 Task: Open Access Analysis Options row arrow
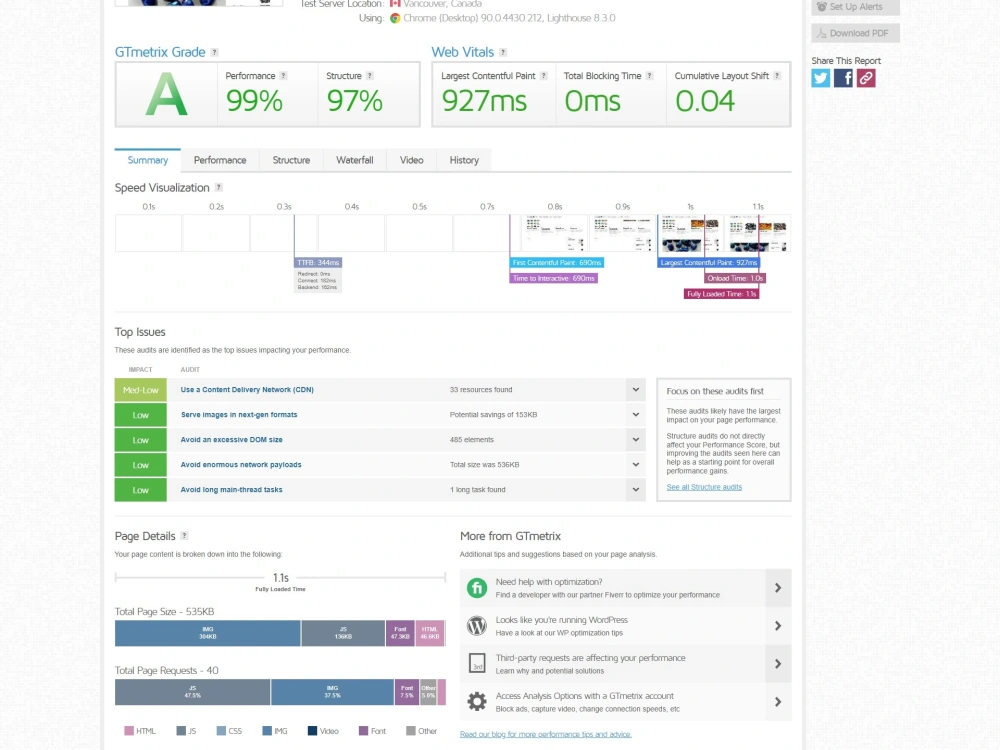pyautogui.click(x=778, y=702)
